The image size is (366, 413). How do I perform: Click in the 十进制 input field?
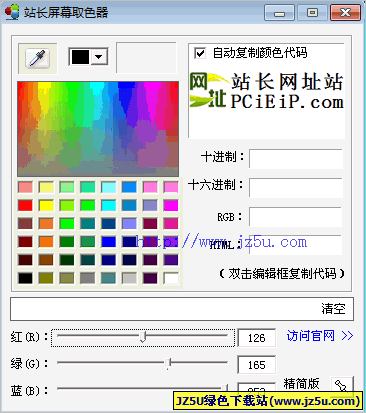(x=296, y=159)
